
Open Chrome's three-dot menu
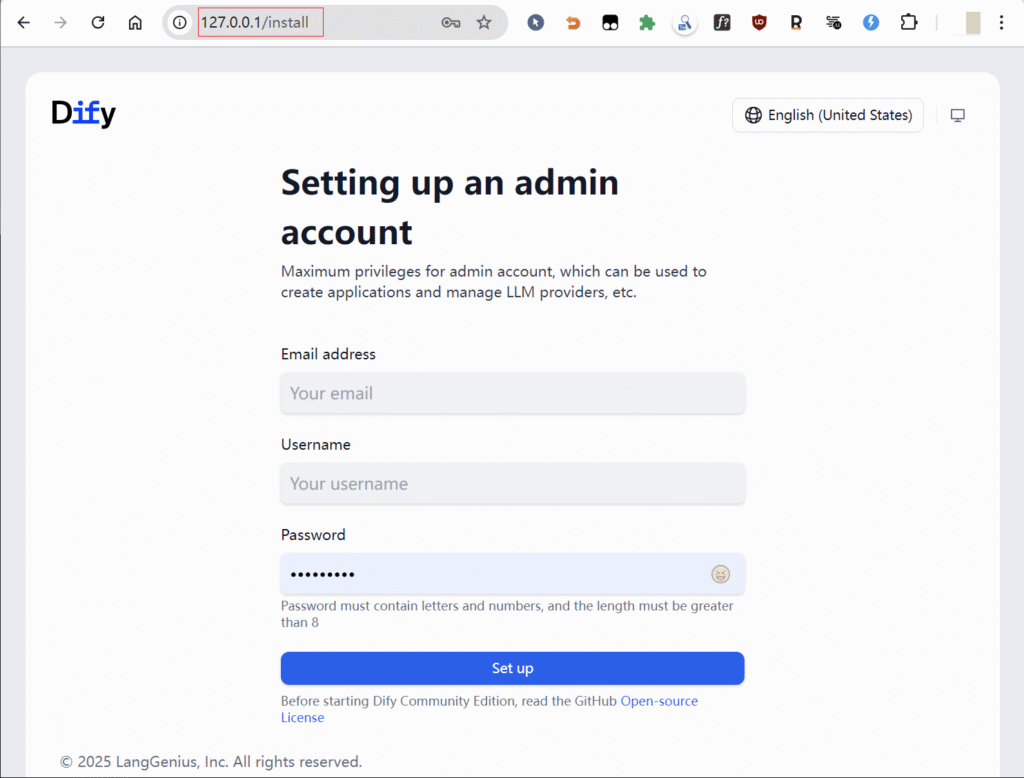coord(1002,22)
